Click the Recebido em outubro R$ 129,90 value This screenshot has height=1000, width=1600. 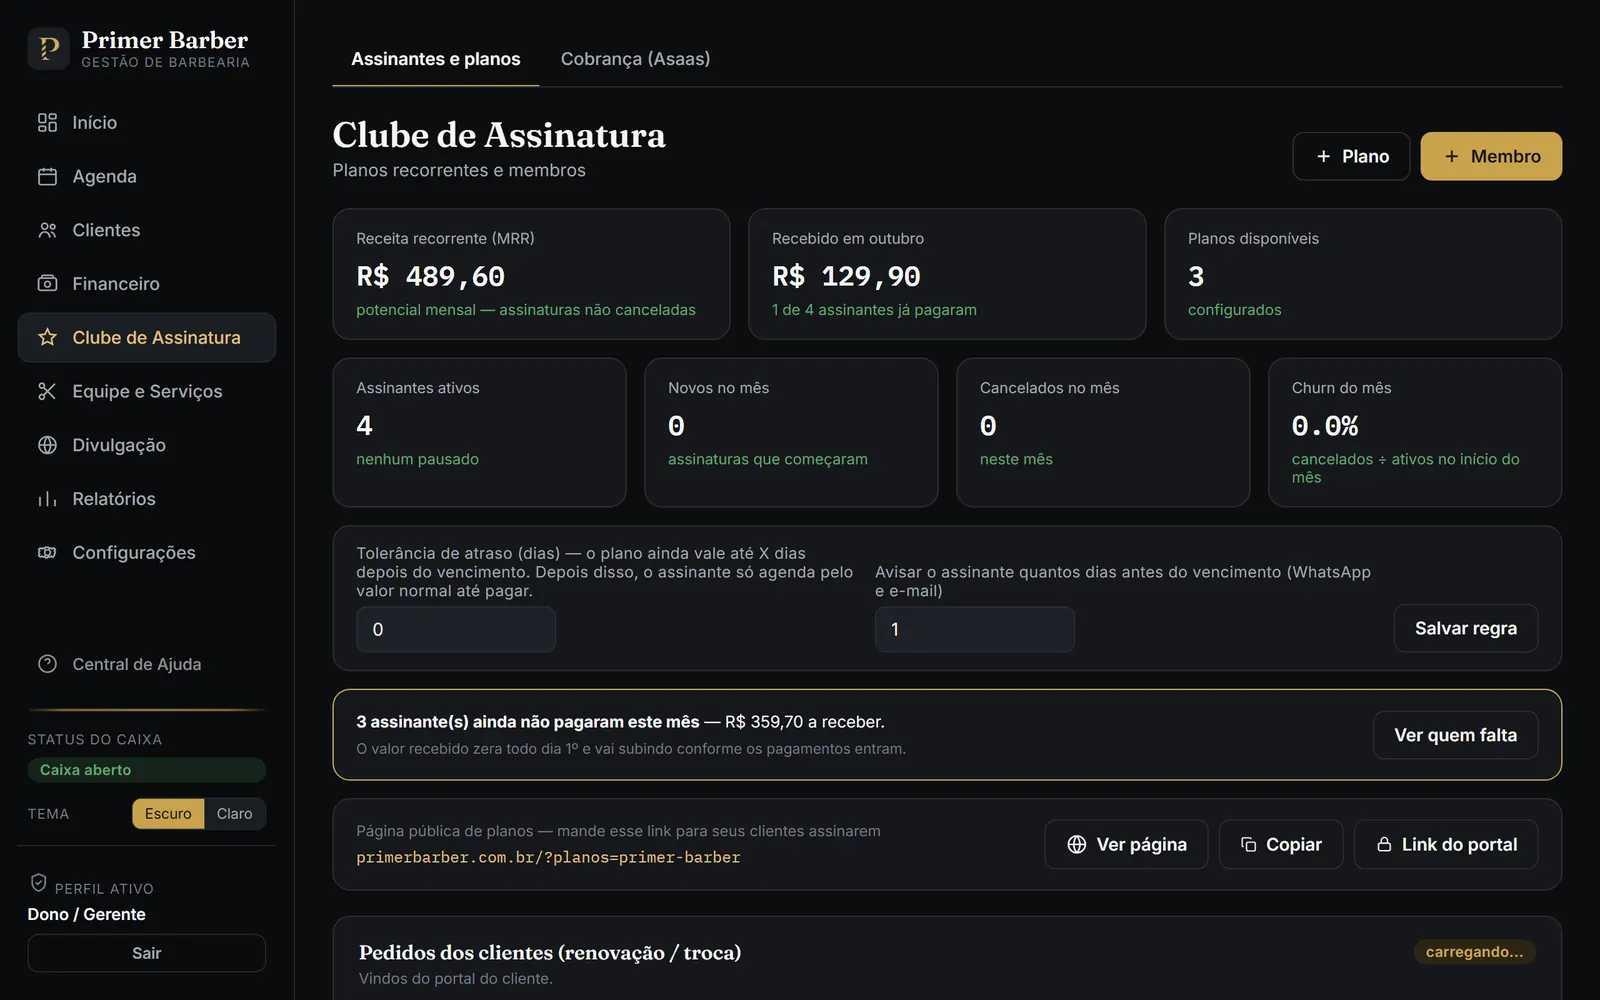tap(846, 276)
